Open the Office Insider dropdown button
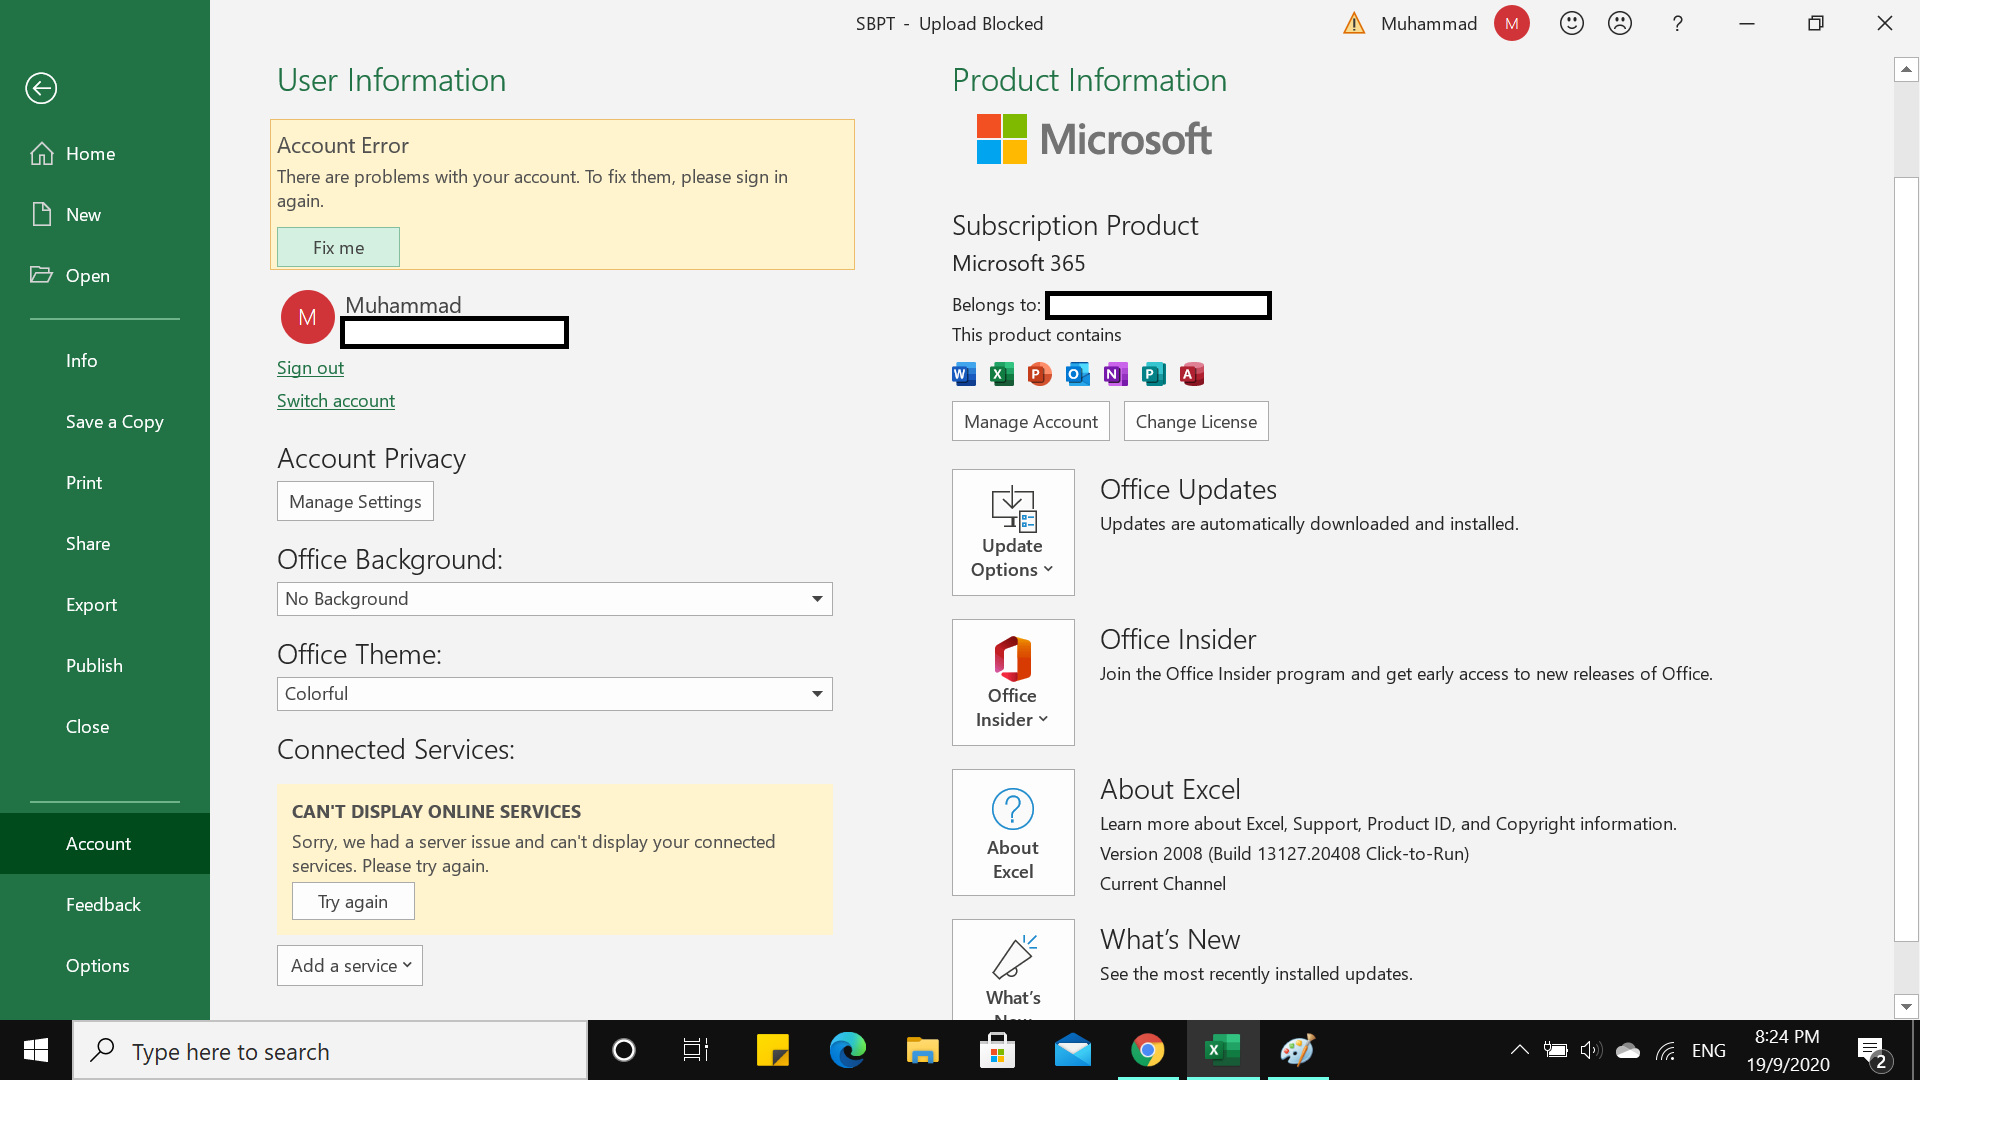Image resolution: width=2016 pixels, height=1134 pixels. 1013,682
